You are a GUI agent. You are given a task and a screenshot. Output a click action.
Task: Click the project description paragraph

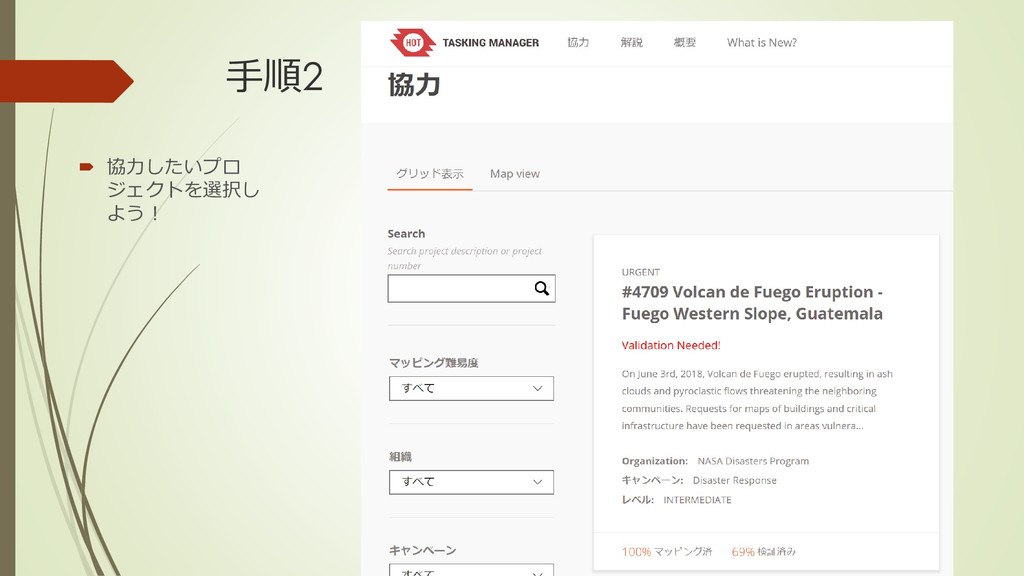[x=757, y=400]
